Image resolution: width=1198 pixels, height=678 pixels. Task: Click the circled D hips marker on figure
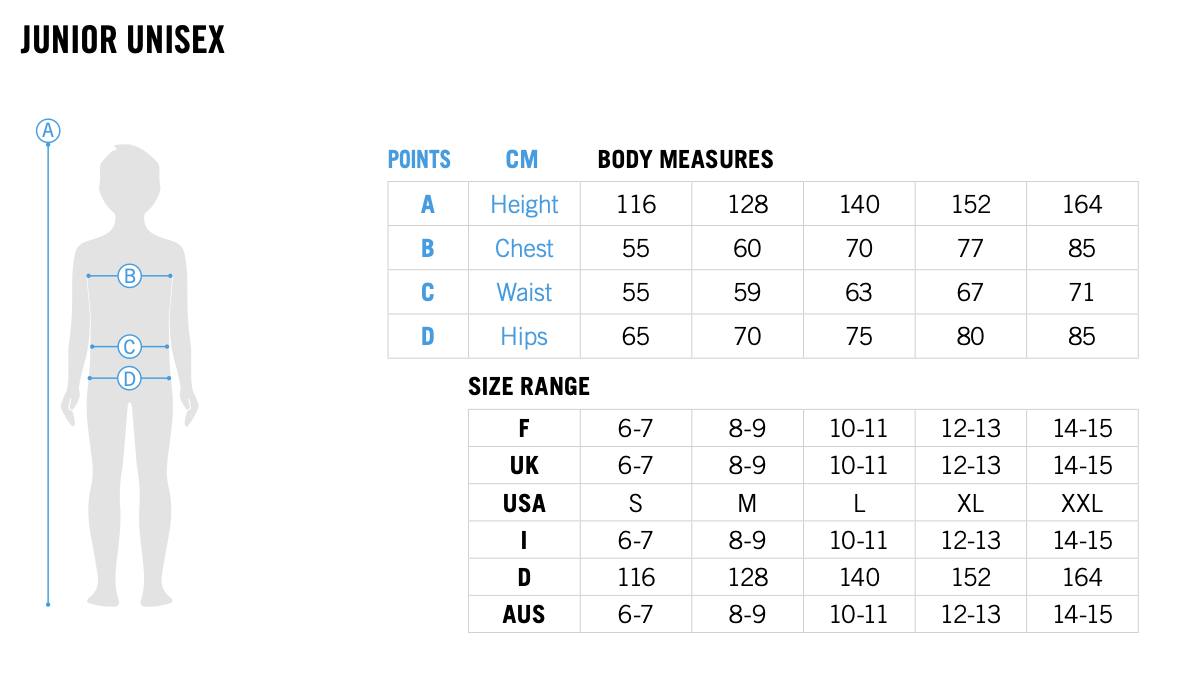tap(129, 378)
